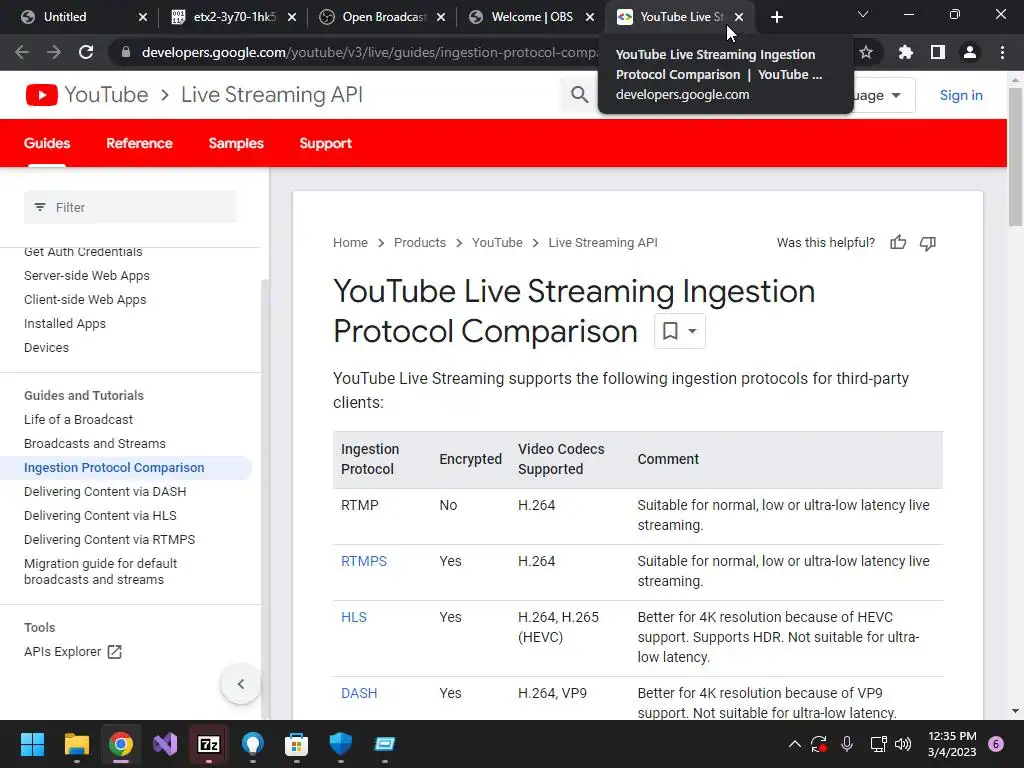Switch to the Samples tab
Viewport: 1024px width, 768px height.
pos(236,143)
